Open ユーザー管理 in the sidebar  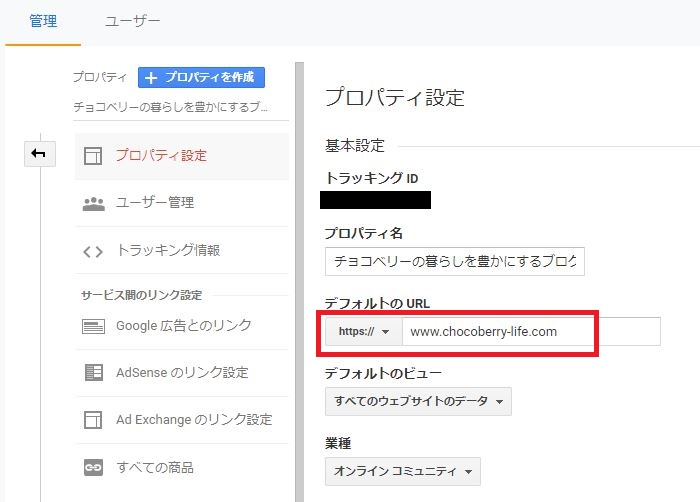pos(182,203)
